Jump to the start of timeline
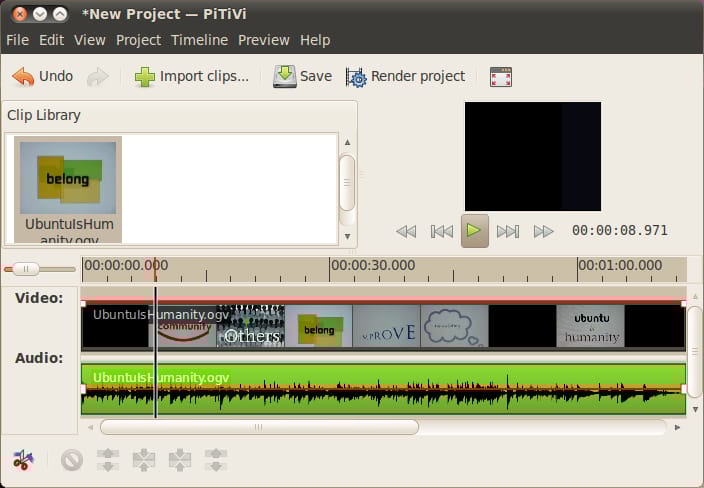The width and height of the screenshot is (704, 488). click(x=441, y=231)
